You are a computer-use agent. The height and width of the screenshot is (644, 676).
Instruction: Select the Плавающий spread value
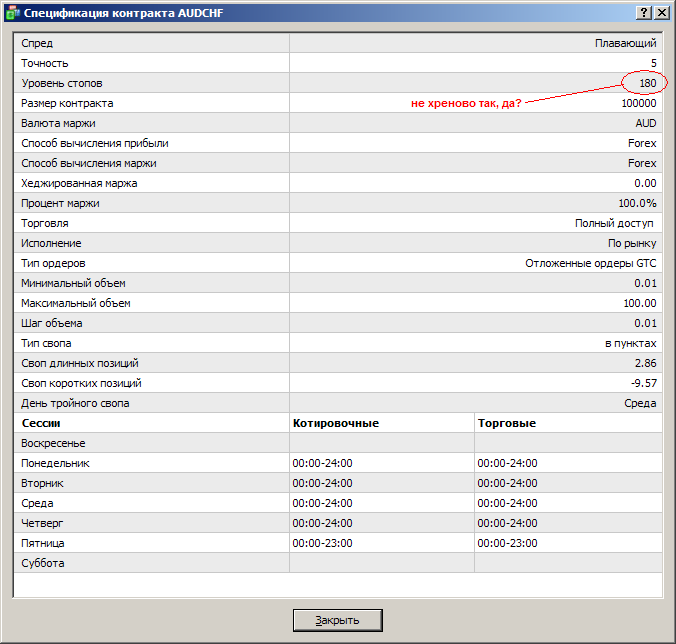626,43
